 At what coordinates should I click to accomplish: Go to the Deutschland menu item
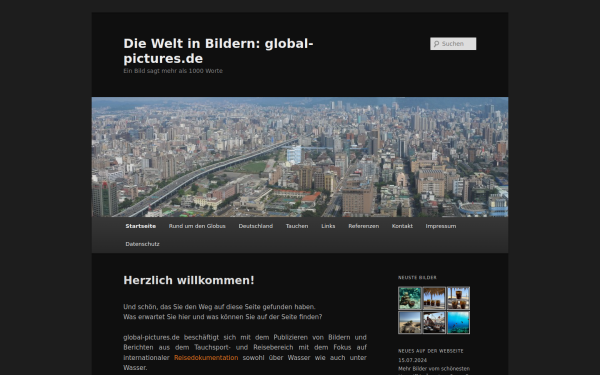[x=256, y=226]
